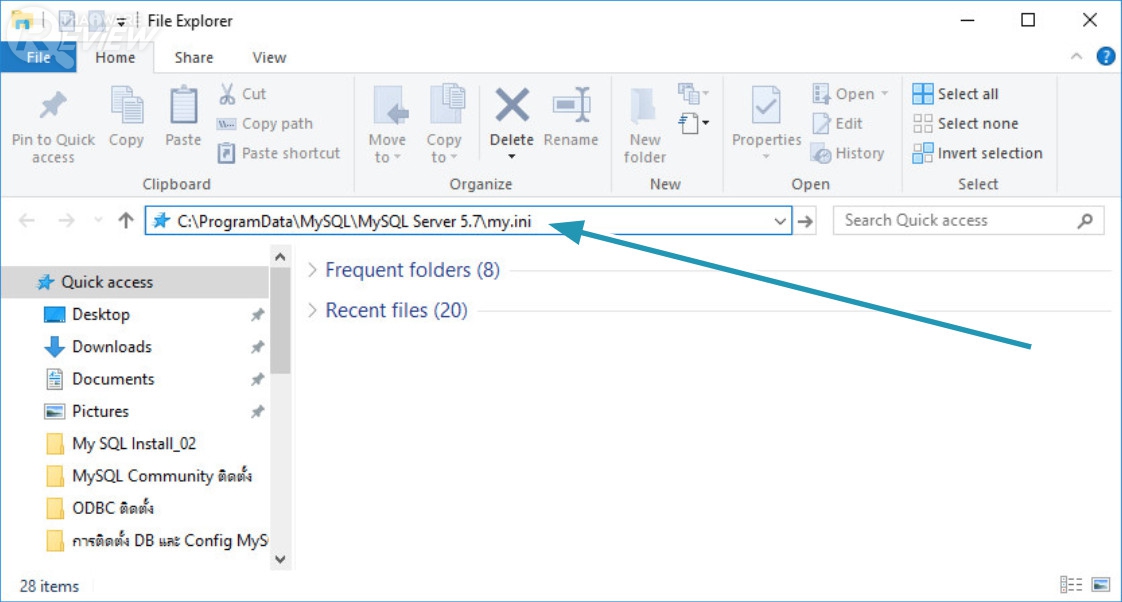This screenshot has width=1122, height=602.
Task: Click the Up one level arrow
Action: (126, 220)
